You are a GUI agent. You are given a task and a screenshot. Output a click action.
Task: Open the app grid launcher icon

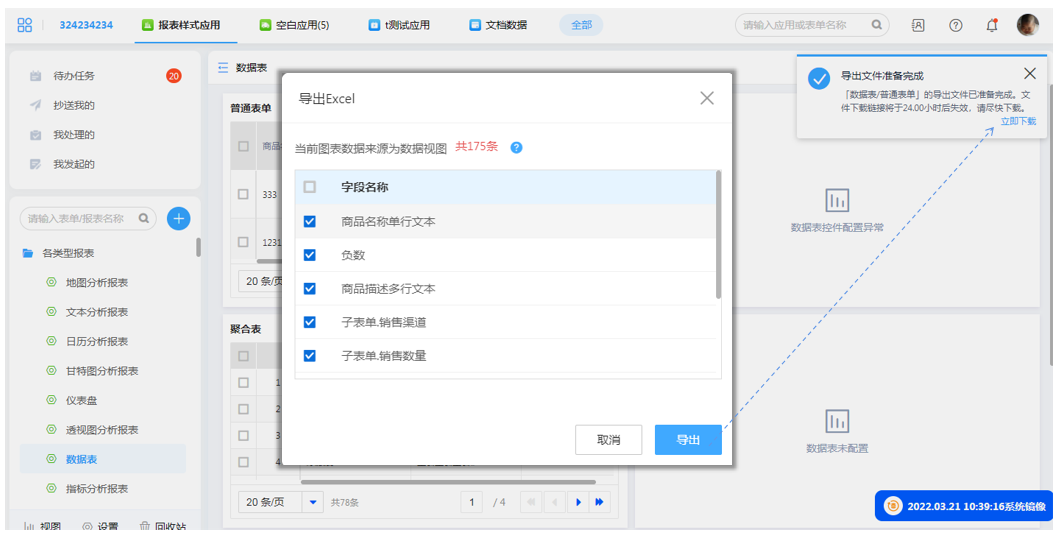[25, 25]
